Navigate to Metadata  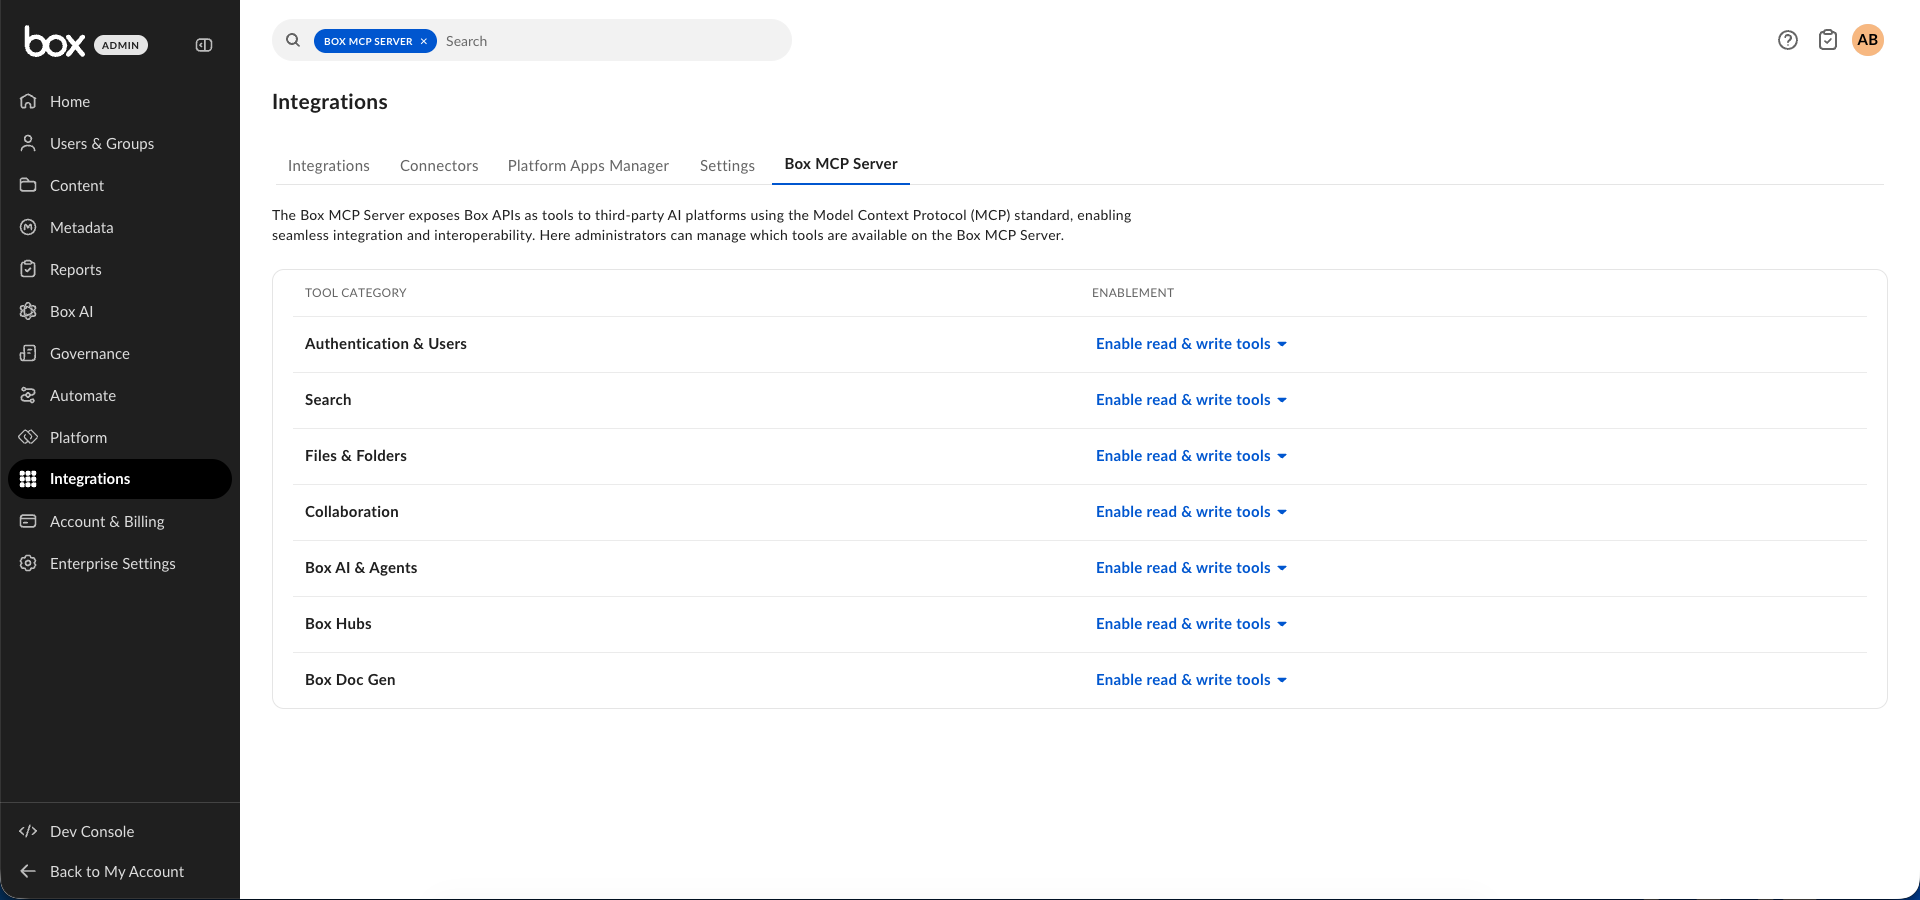click(x=120, y=227)
